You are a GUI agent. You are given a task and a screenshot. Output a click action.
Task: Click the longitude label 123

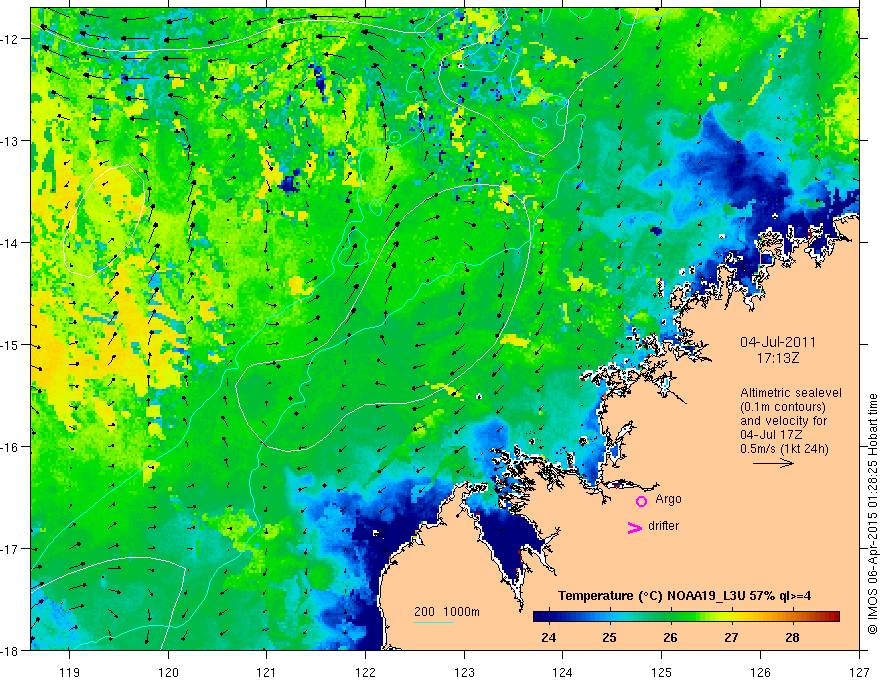[464, 672]
